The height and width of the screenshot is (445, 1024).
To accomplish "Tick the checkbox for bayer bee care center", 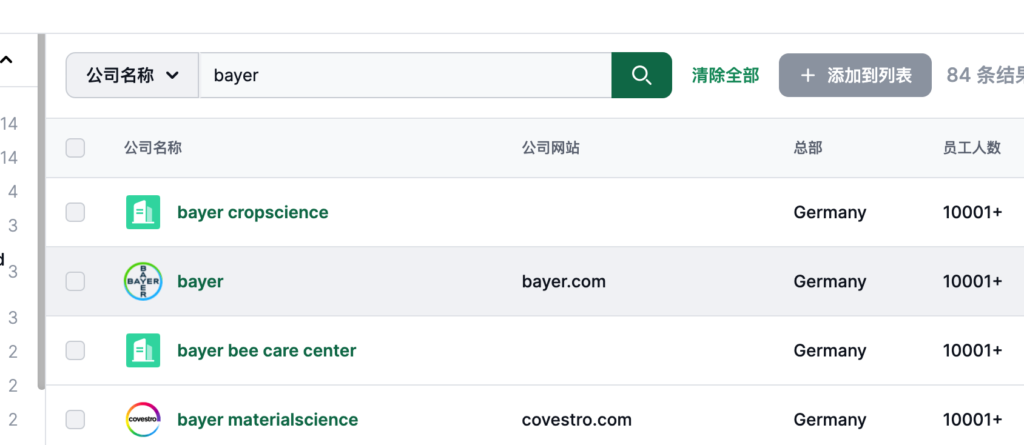I will (75, 351).
